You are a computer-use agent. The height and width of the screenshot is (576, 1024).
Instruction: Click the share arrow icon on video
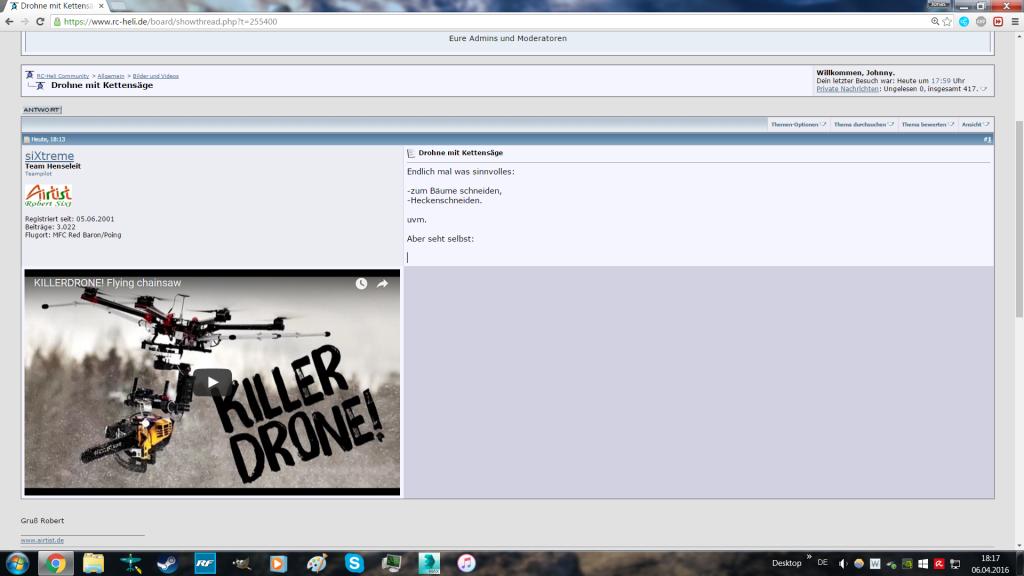tap(382, 284)
